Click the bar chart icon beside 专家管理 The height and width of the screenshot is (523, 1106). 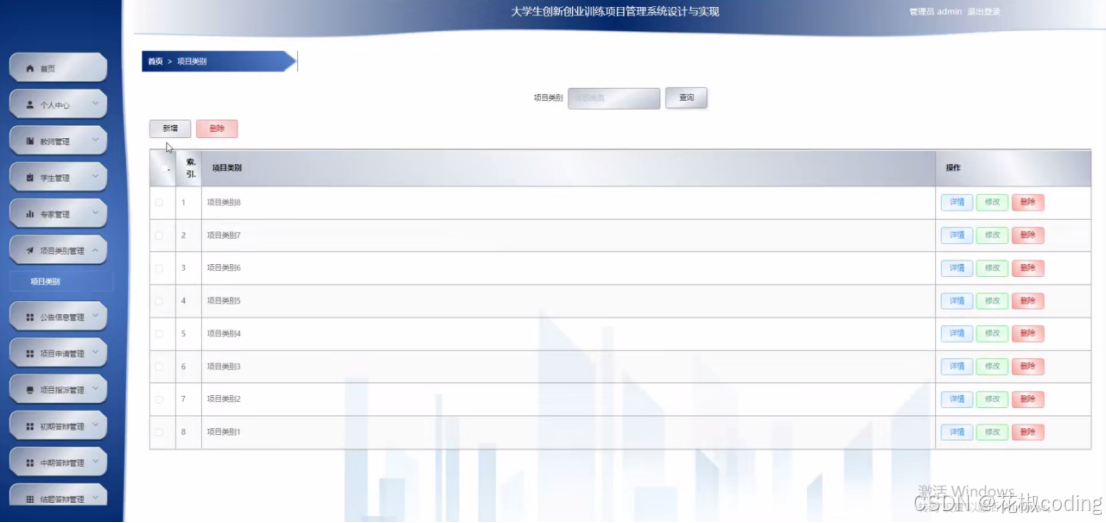tap(30, 214)
